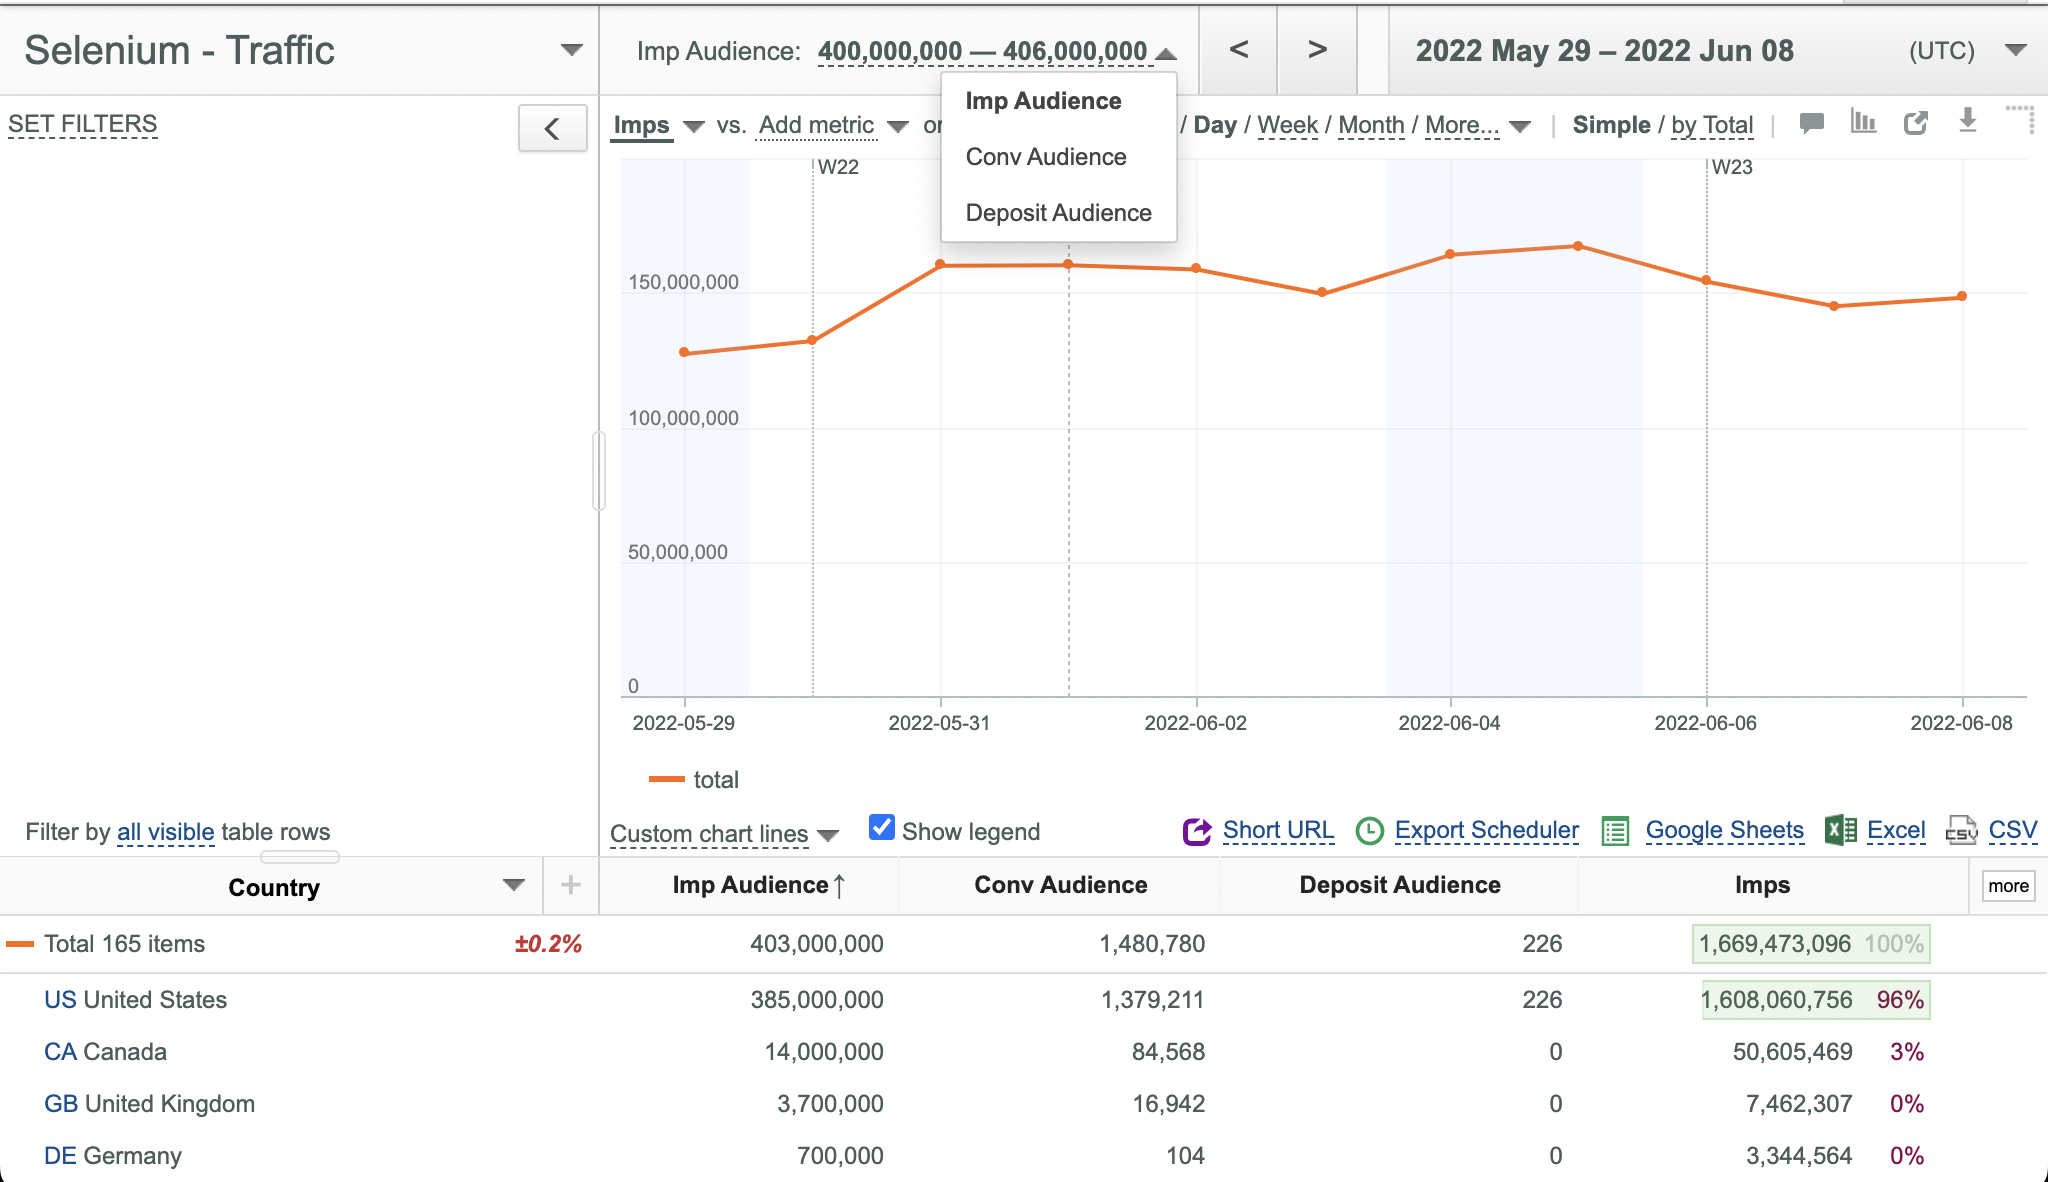Switch to bar chart view icon

point(1863,122)
